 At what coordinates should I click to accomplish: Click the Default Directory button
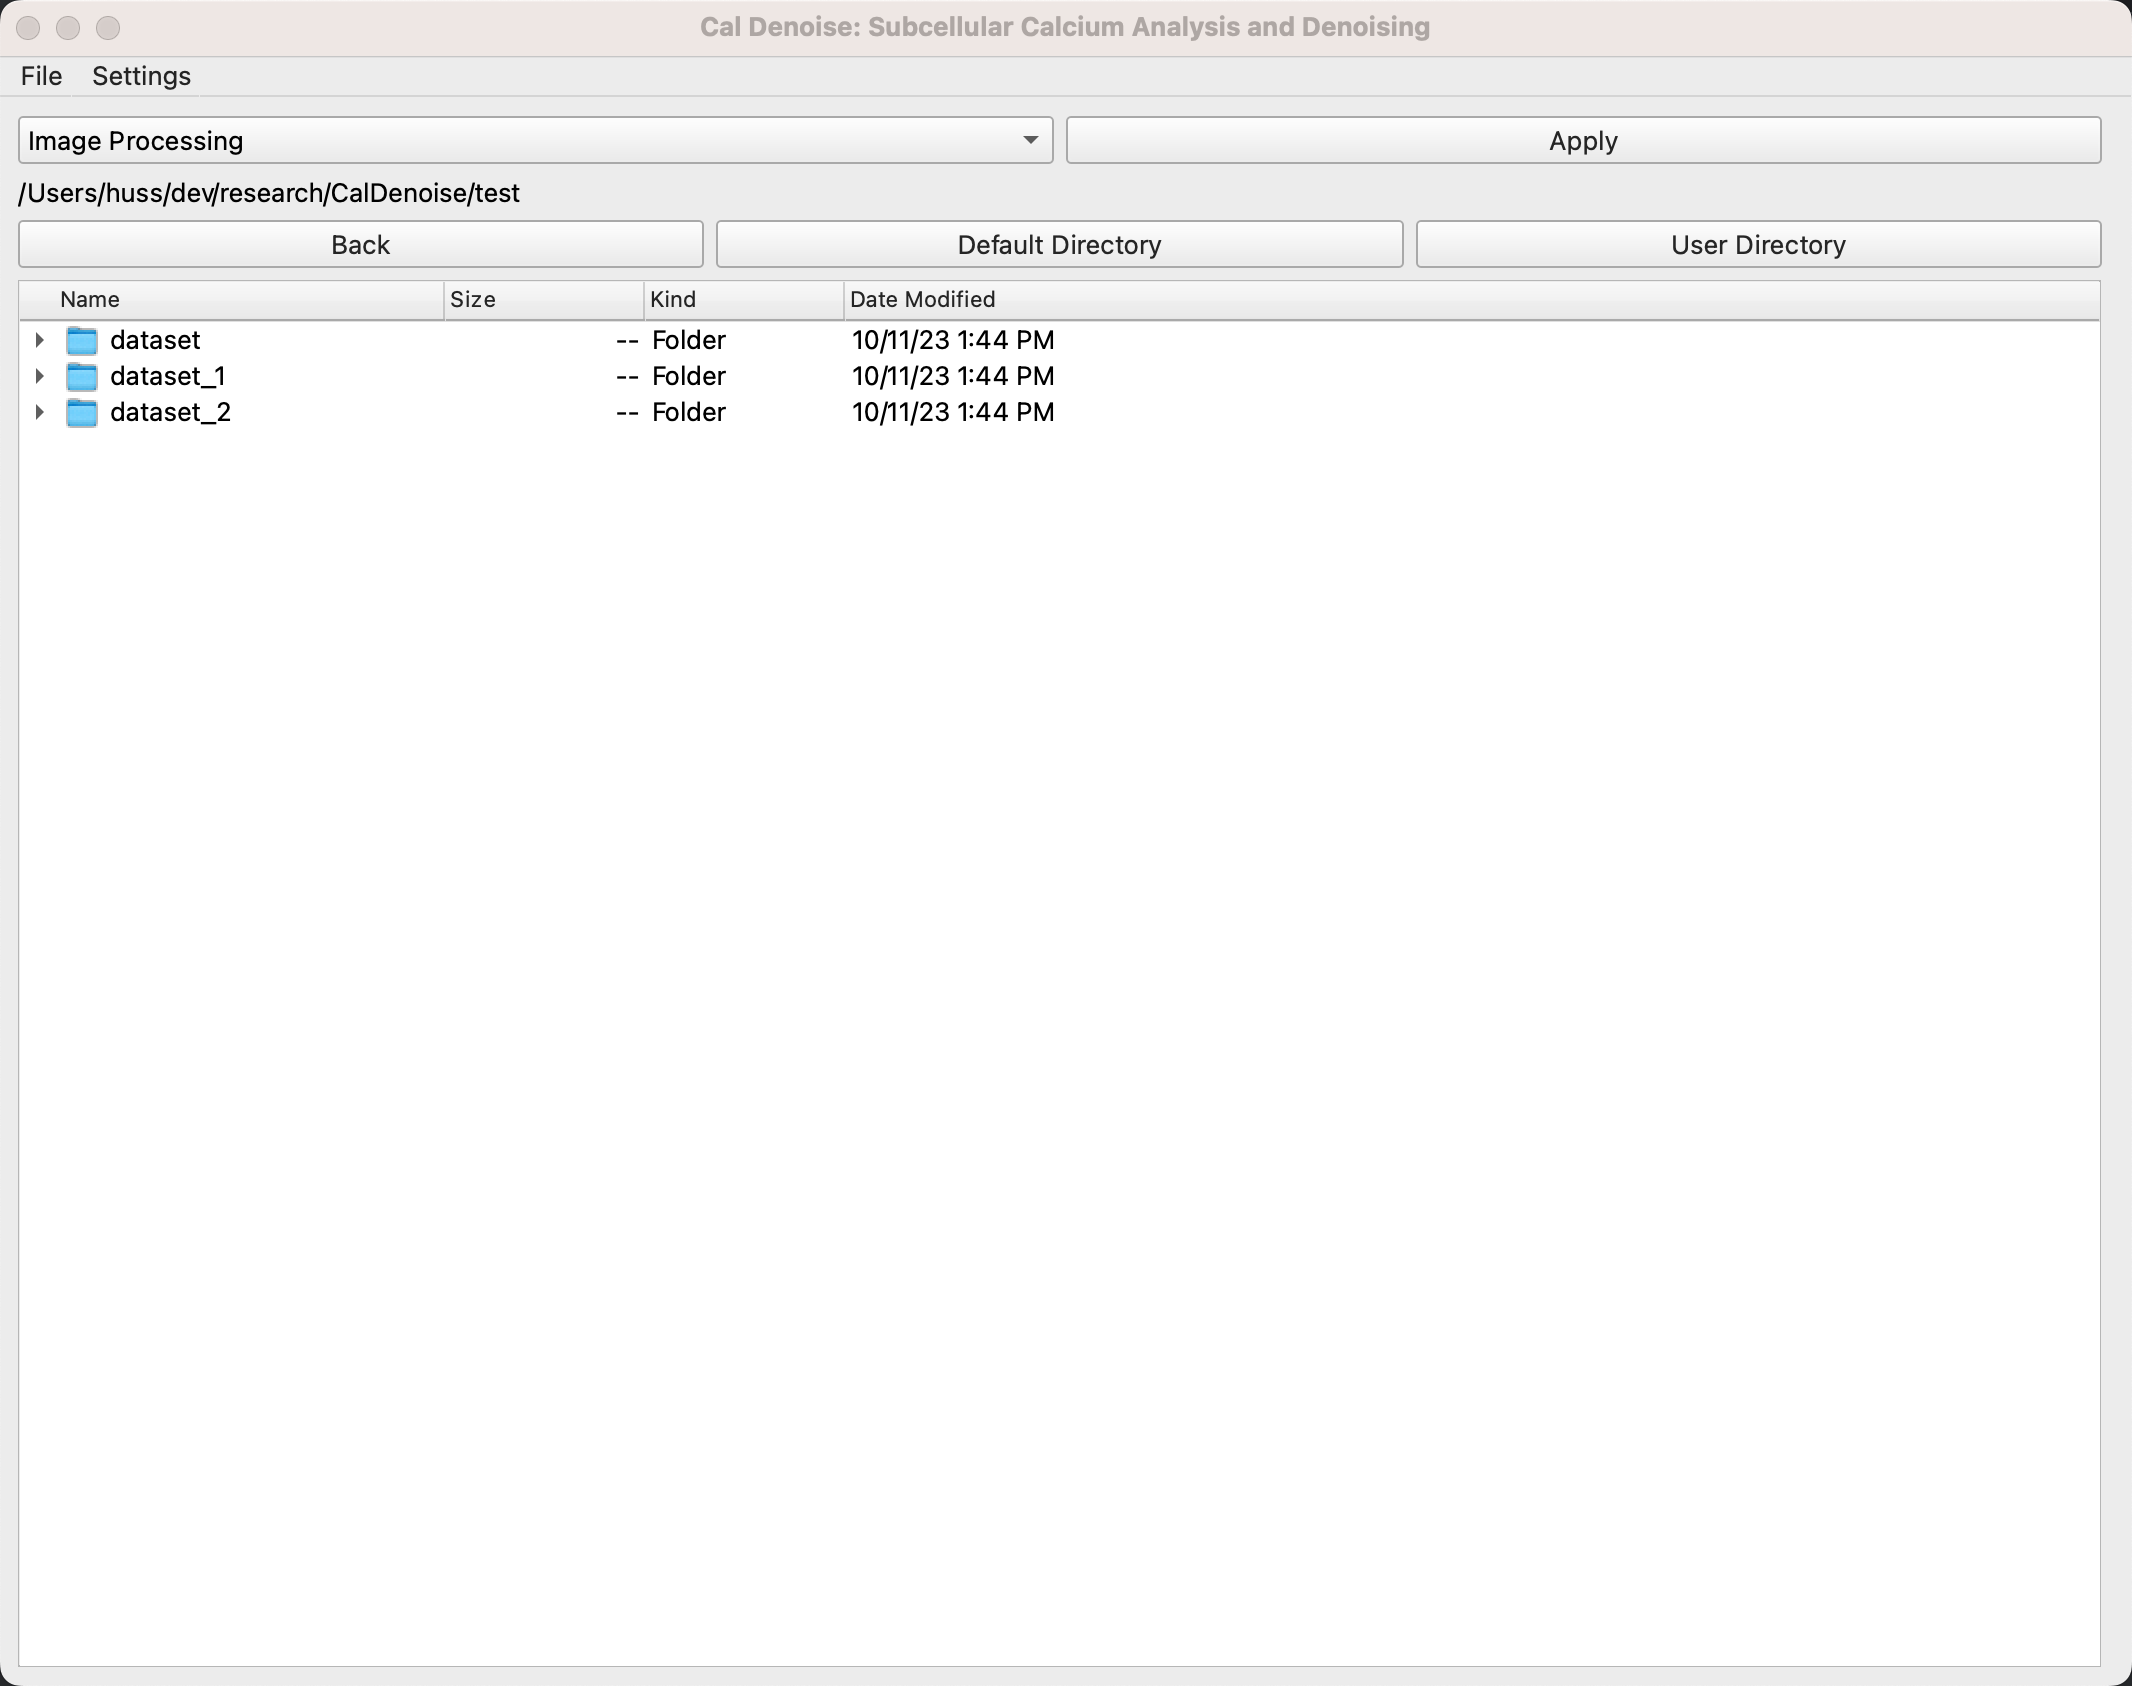coord(1059,245)
